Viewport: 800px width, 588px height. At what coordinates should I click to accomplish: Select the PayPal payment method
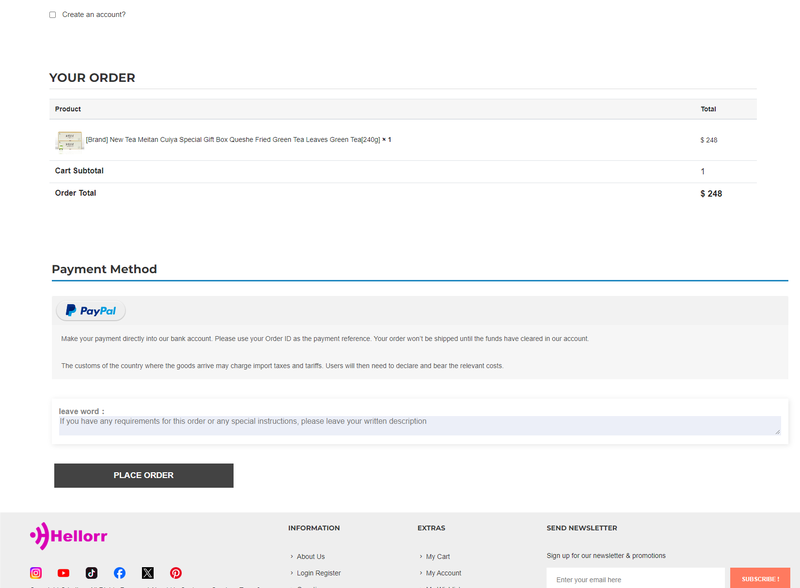pos(91,311)
